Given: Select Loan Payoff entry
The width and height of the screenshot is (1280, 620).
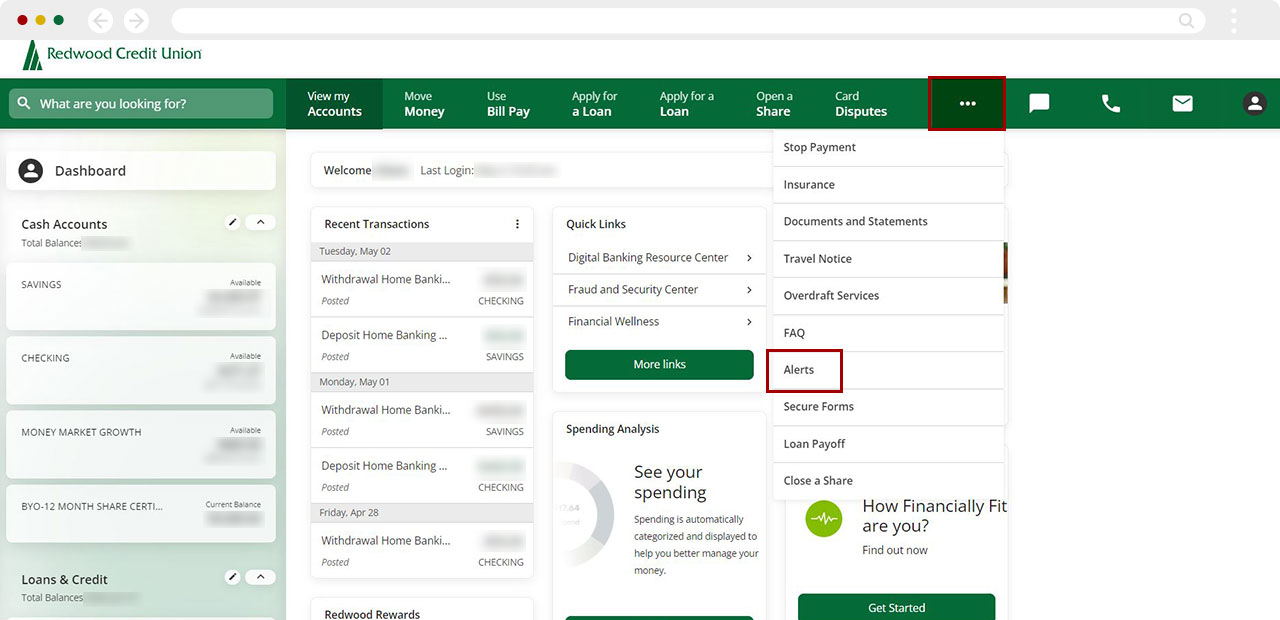Looking at the screenshot, I should tap(888, 444).
